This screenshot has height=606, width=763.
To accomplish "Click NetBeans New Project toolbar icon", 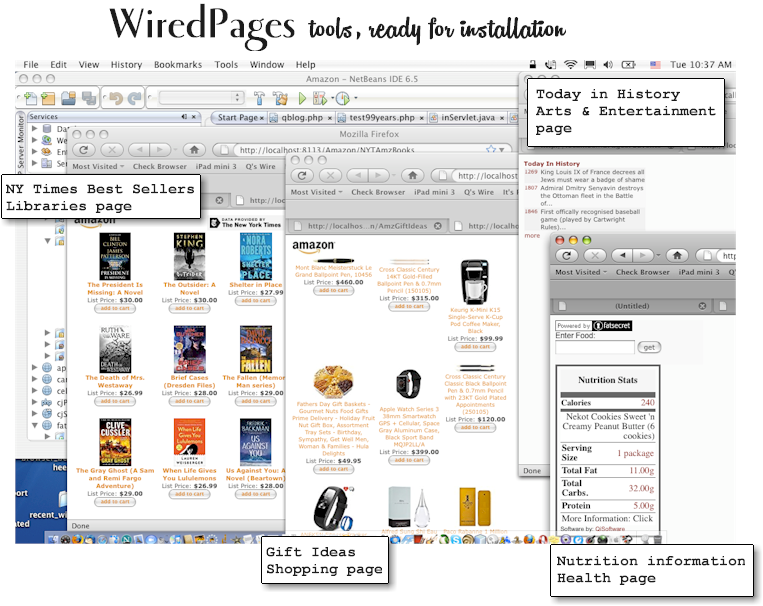I will click(48, 98).
